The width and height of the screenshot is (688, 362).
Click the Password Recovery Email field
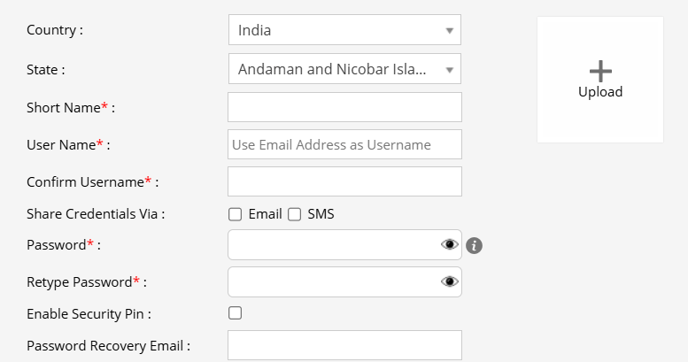pyautogui.click(x=344, y=345)
